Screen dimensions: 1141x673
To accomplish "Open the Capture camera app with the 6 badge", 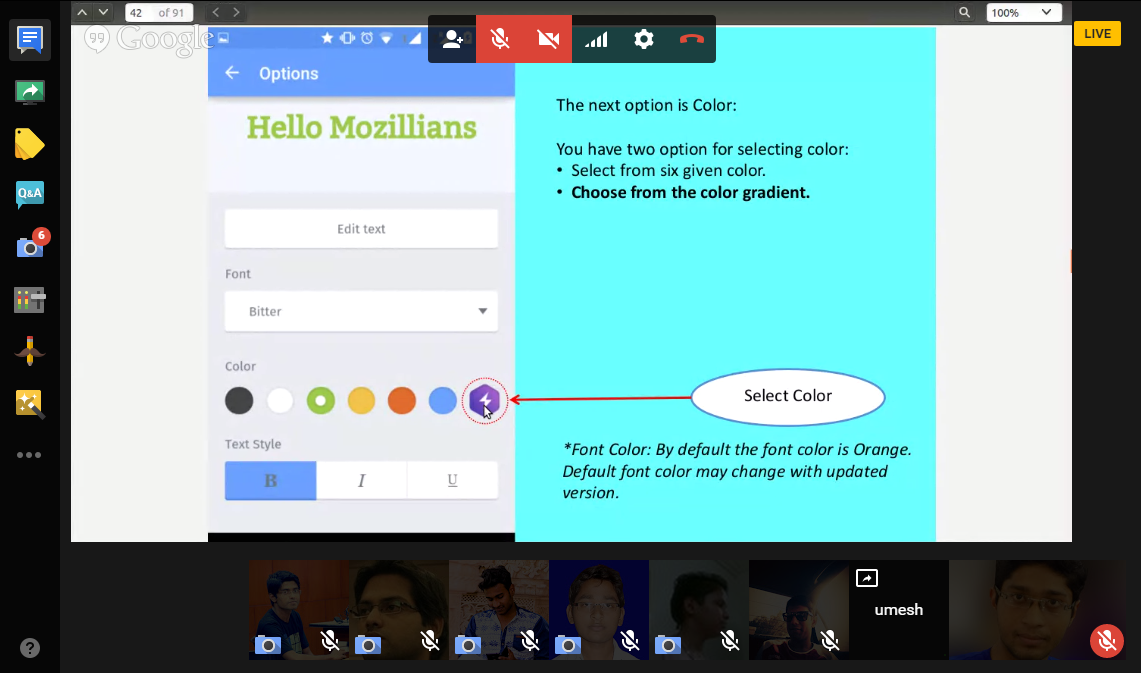I will 31,245.
